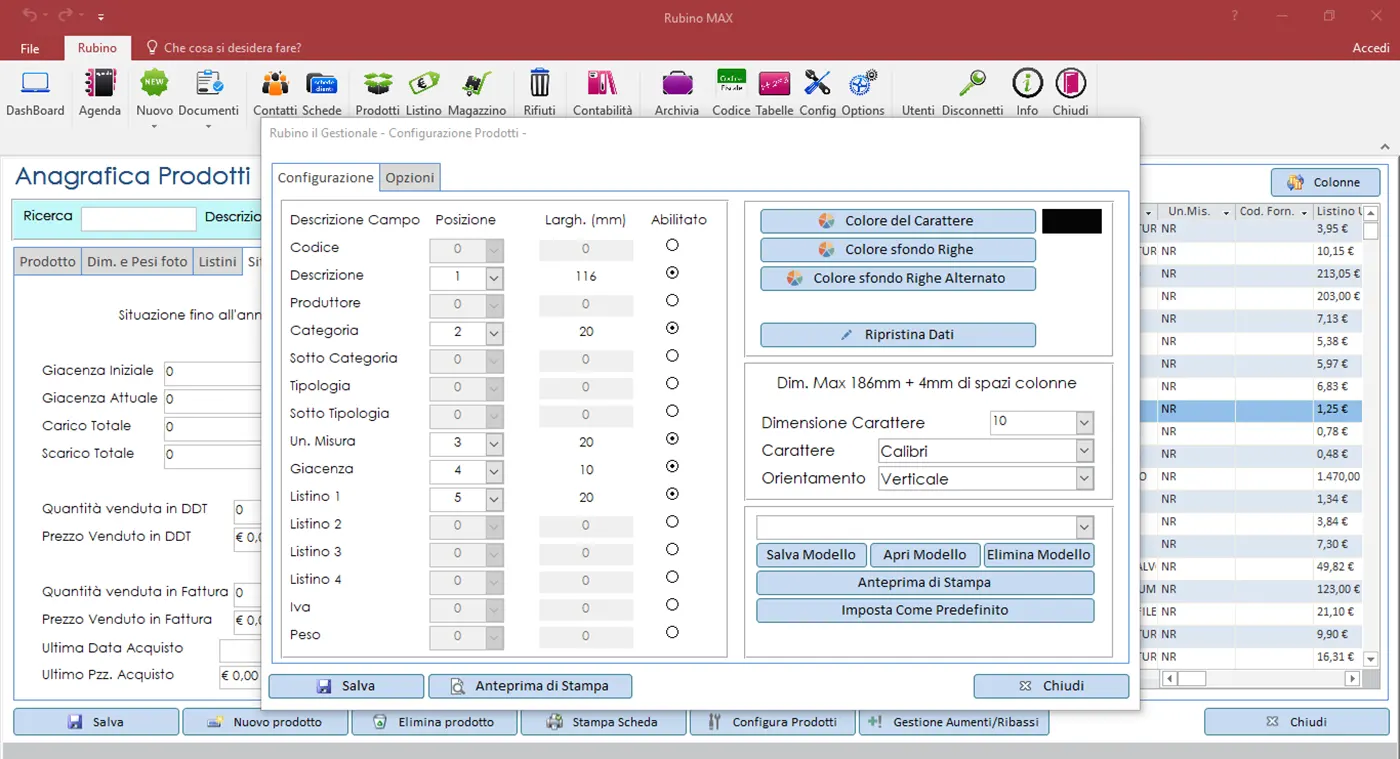Viewport: 1400px width, 759px height.
Task: Toggle the Categoria Abilitato radio button
Action: pyautogui.click(x=672, y=328)
